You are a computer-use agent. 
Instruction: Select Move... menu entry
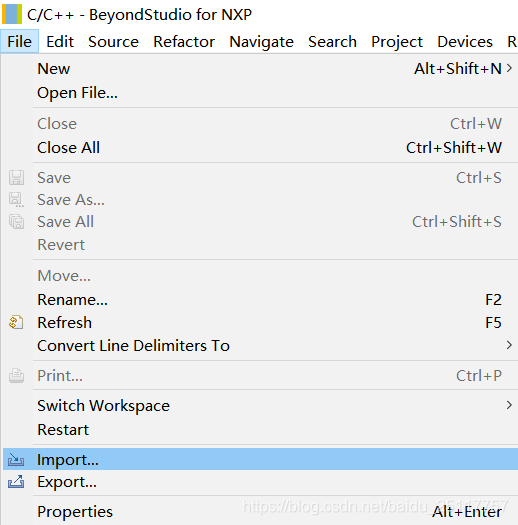click(259, 276)
